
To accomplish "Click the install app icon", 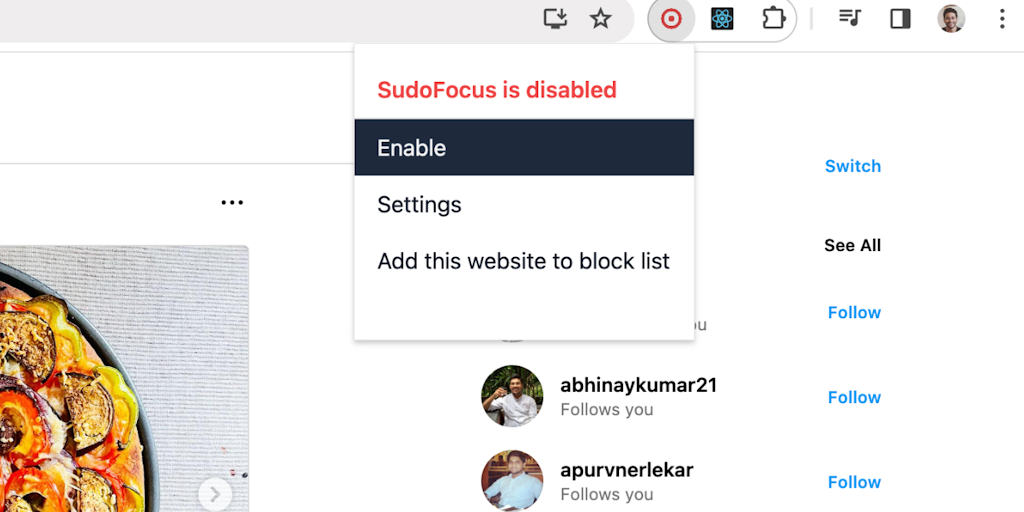I will click(x=555, y=19).
